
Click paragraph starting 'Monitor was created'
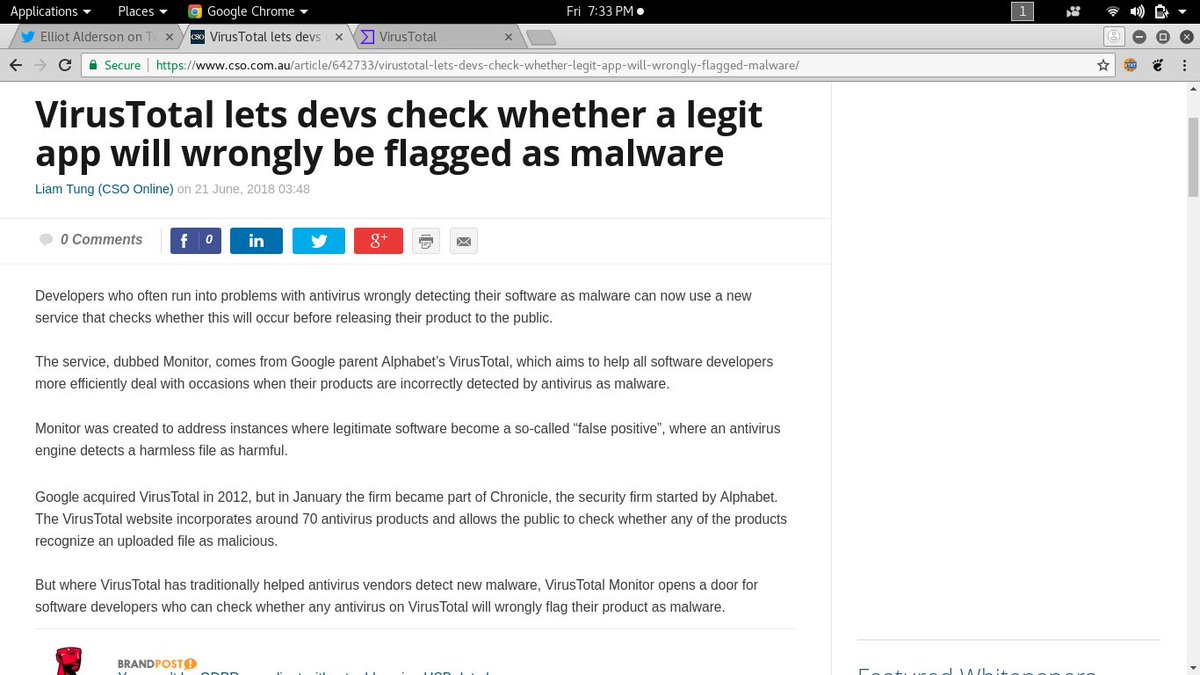(408, 439)
